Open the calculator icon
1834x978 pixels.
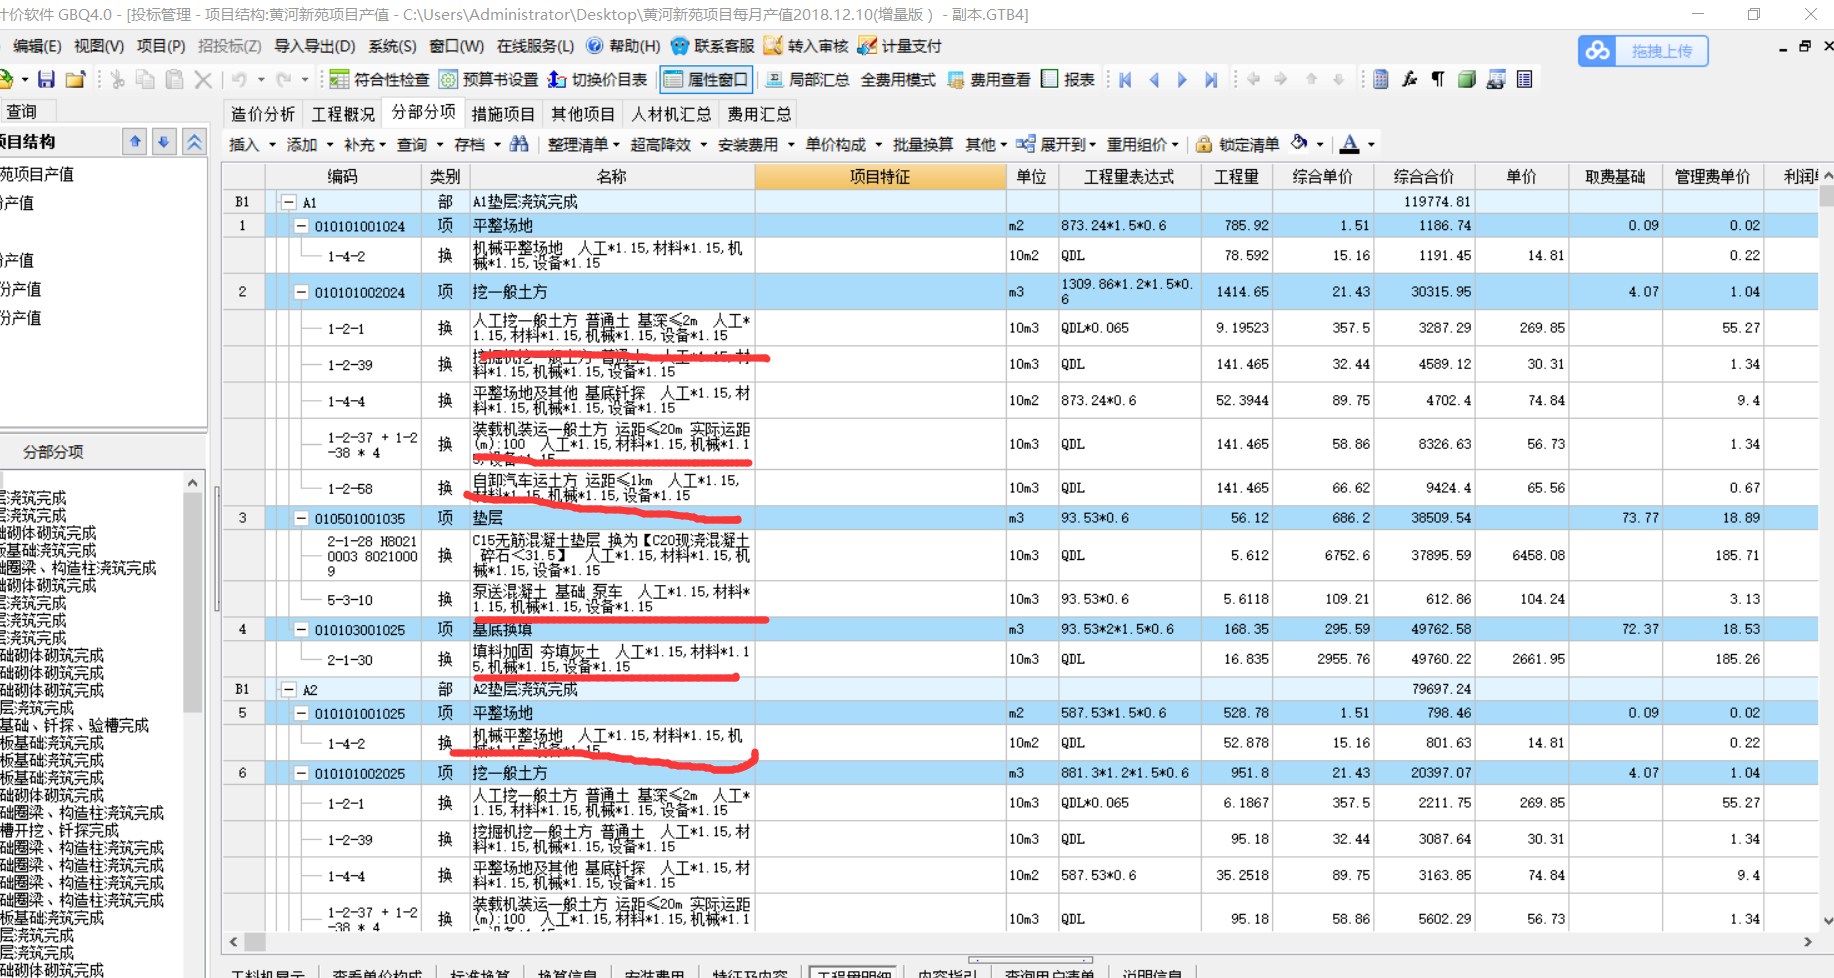tap(1381, 80)
